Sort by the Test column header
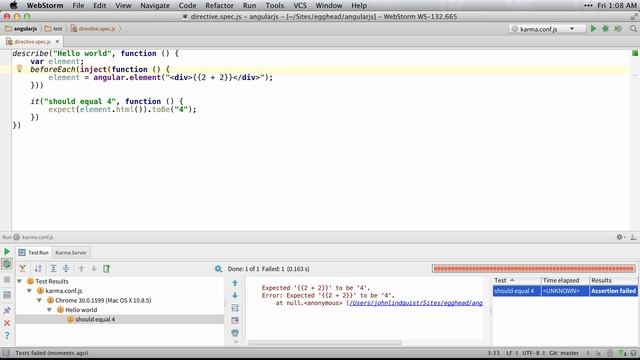This screenshot has height=360, width=640. point(517,280)
